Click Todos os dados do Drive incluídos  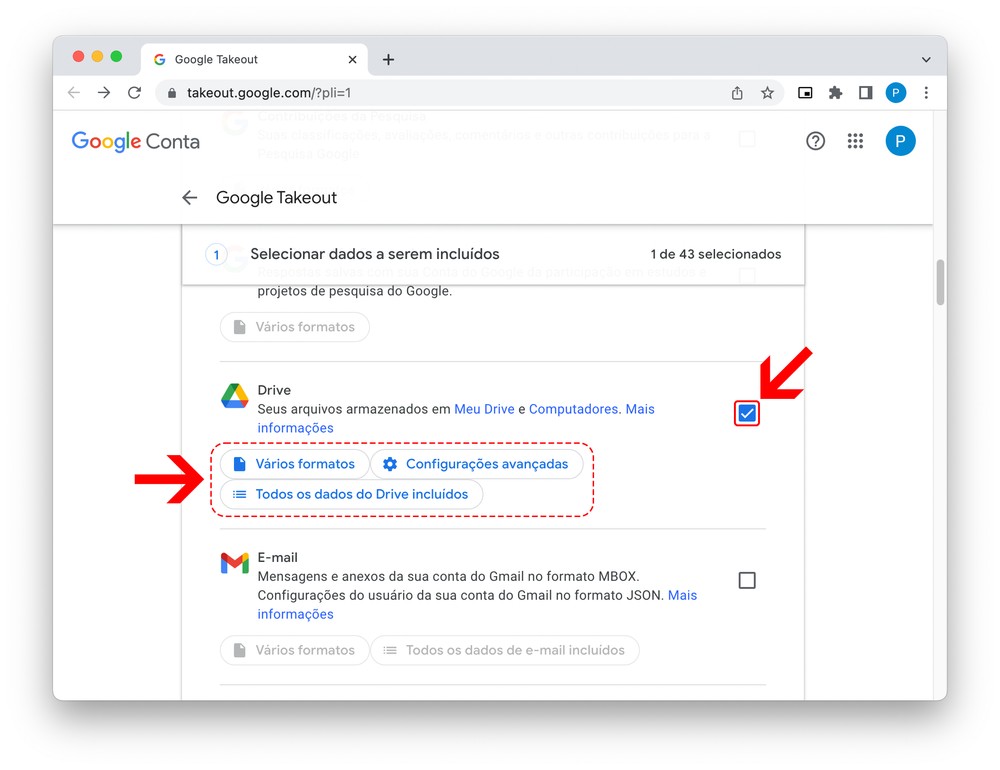point(351,494)
